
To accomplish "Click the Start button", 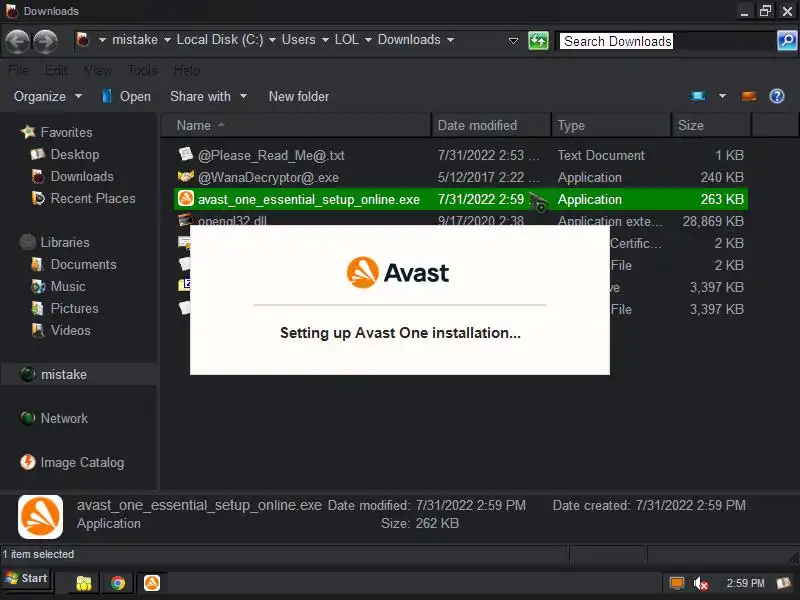I will point(26,578).
